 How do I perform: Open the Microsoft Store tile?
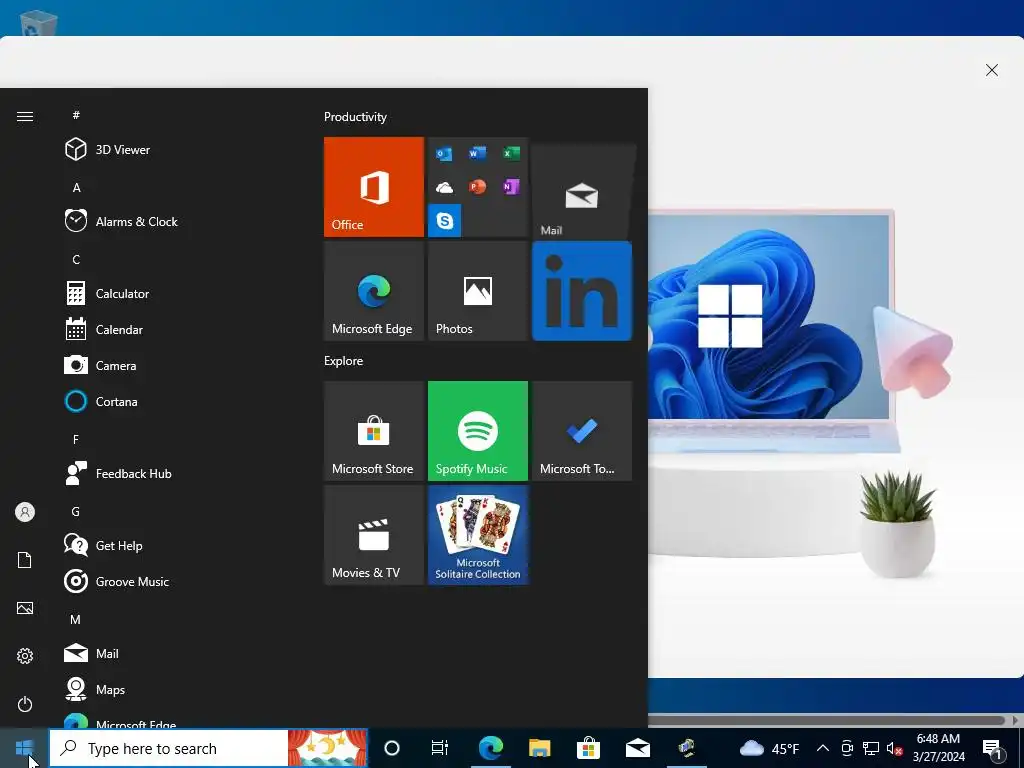pos(374,431)
